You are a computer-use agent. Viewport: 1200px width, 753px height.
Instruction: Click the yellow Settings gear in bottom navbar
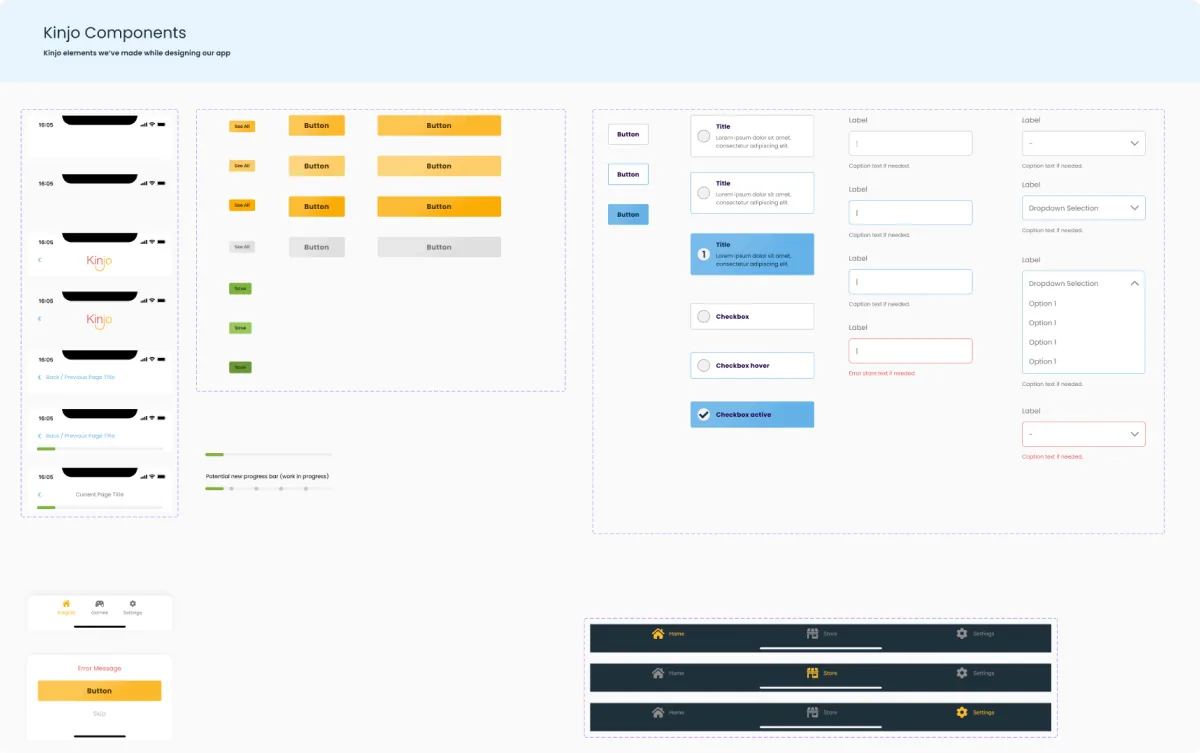click(962, 712)
